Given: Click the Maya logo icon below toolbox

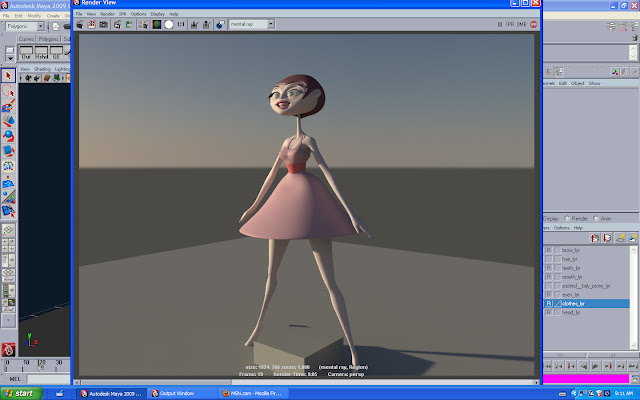Looking at the screenshot, I should 8,350.
